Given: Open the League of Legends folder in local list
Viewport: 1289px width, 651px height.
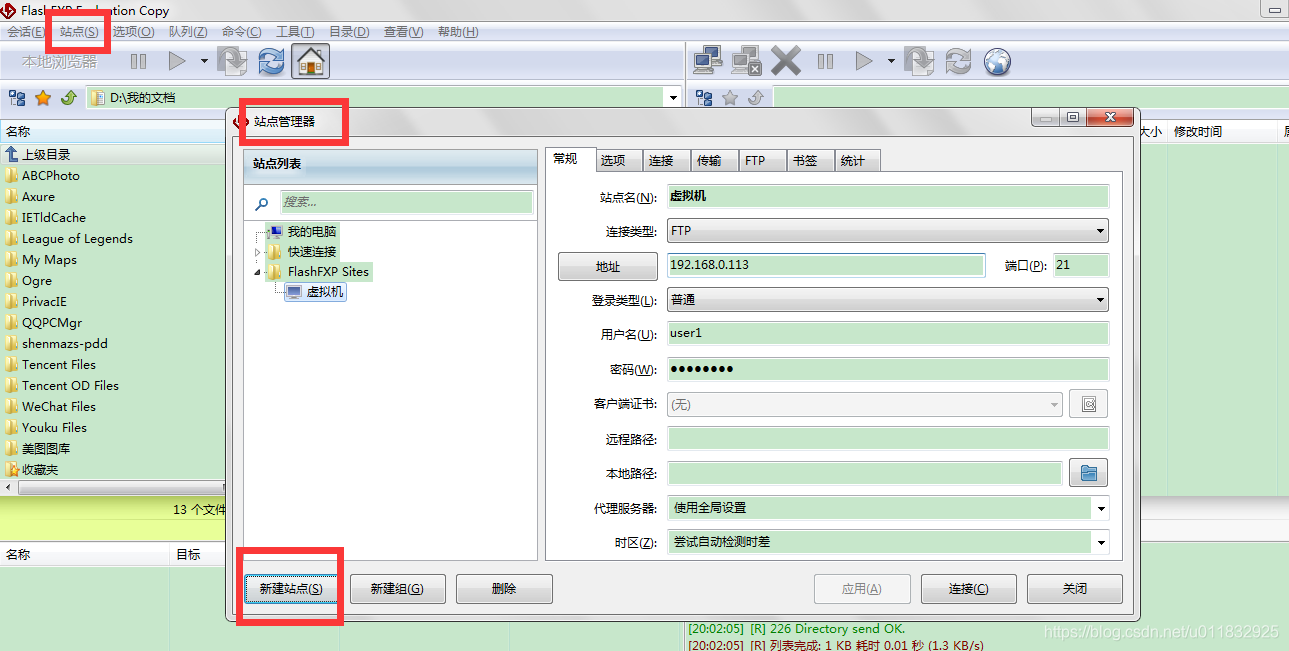Looking at the screenshot, I should pos(77,239).
